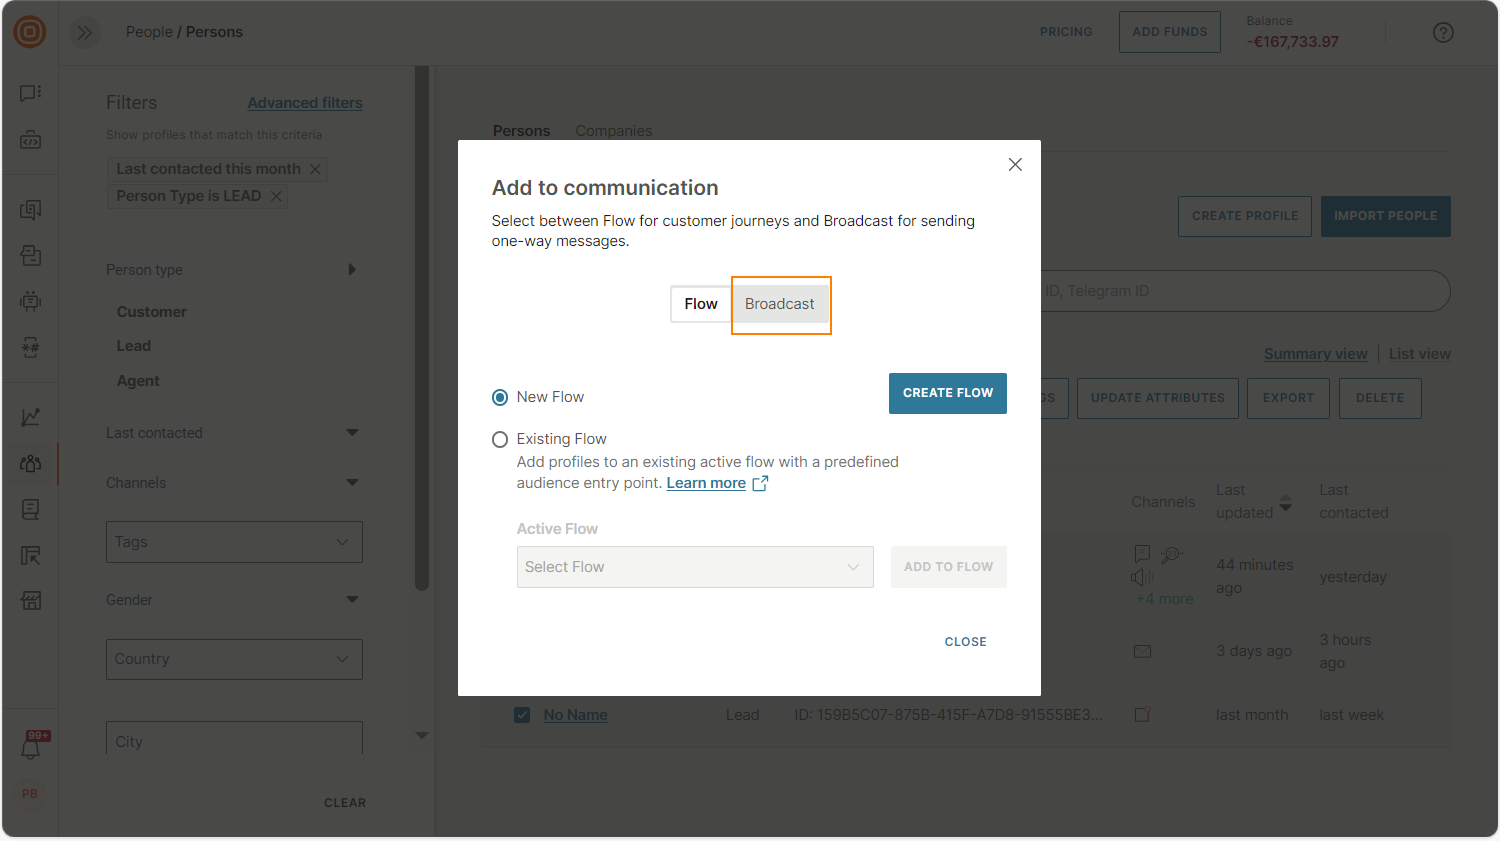The height and width of the screenshot is (841, 1500).
Task: Uncheck the No Name row checkbox
Action: click(x=522, y=715)
